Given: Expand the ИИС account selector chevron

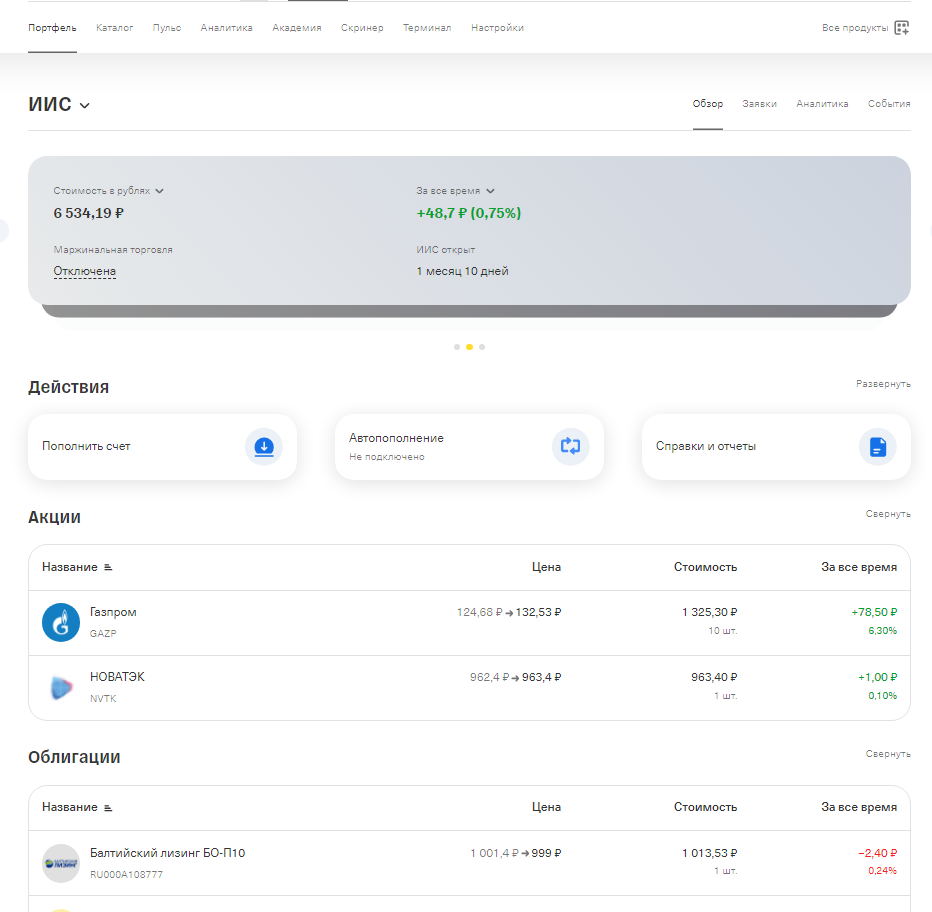Looking at the screenshot, I should click(85, 106).
